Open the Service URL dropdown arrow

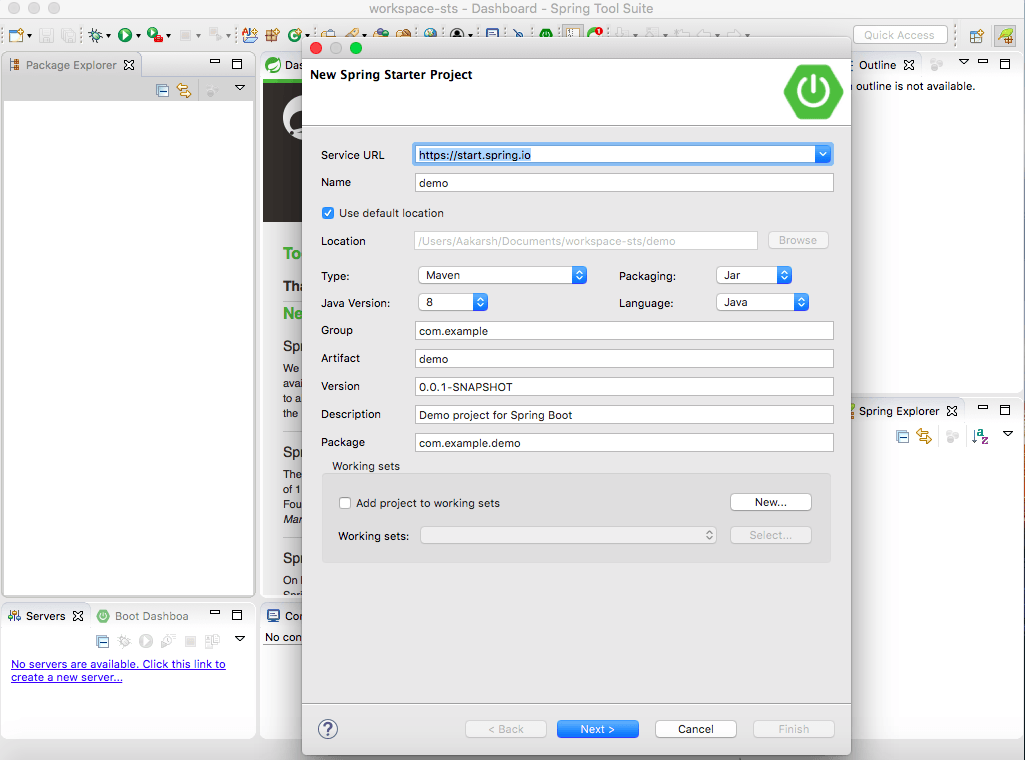[x=823, y=155]
